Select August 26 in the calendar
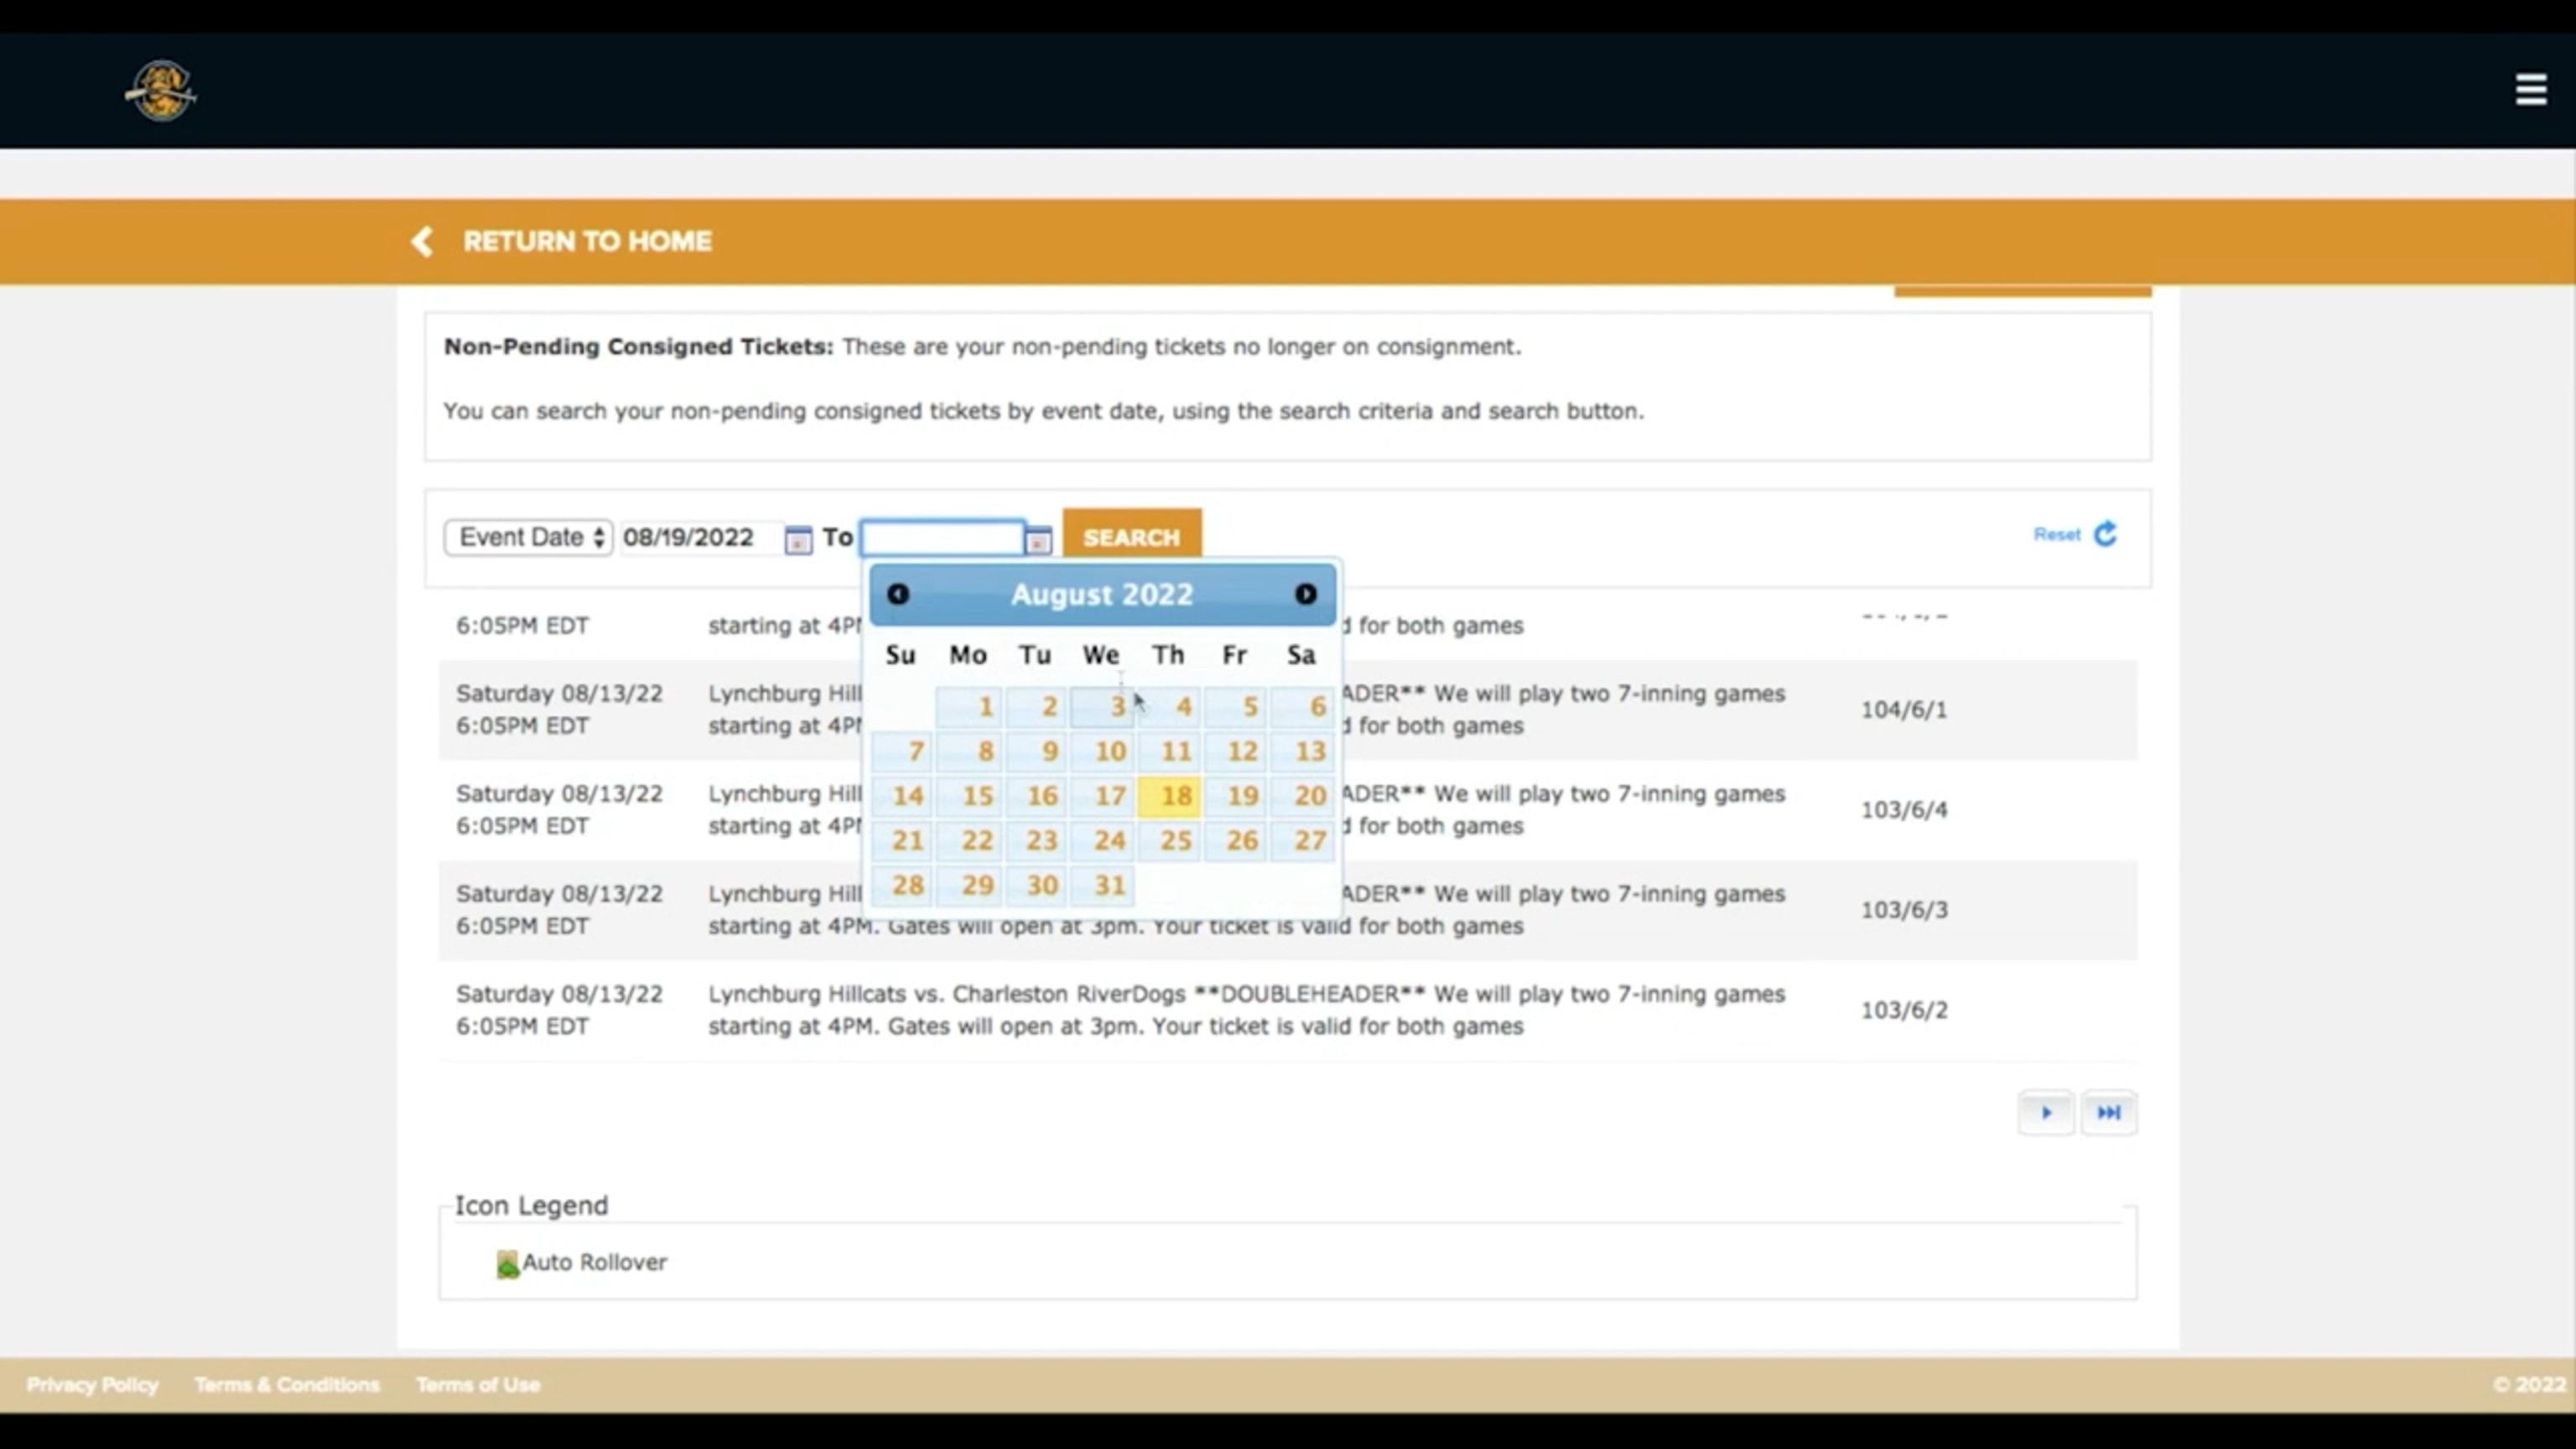2576x1449 pixels. (x=1236, y=841)
